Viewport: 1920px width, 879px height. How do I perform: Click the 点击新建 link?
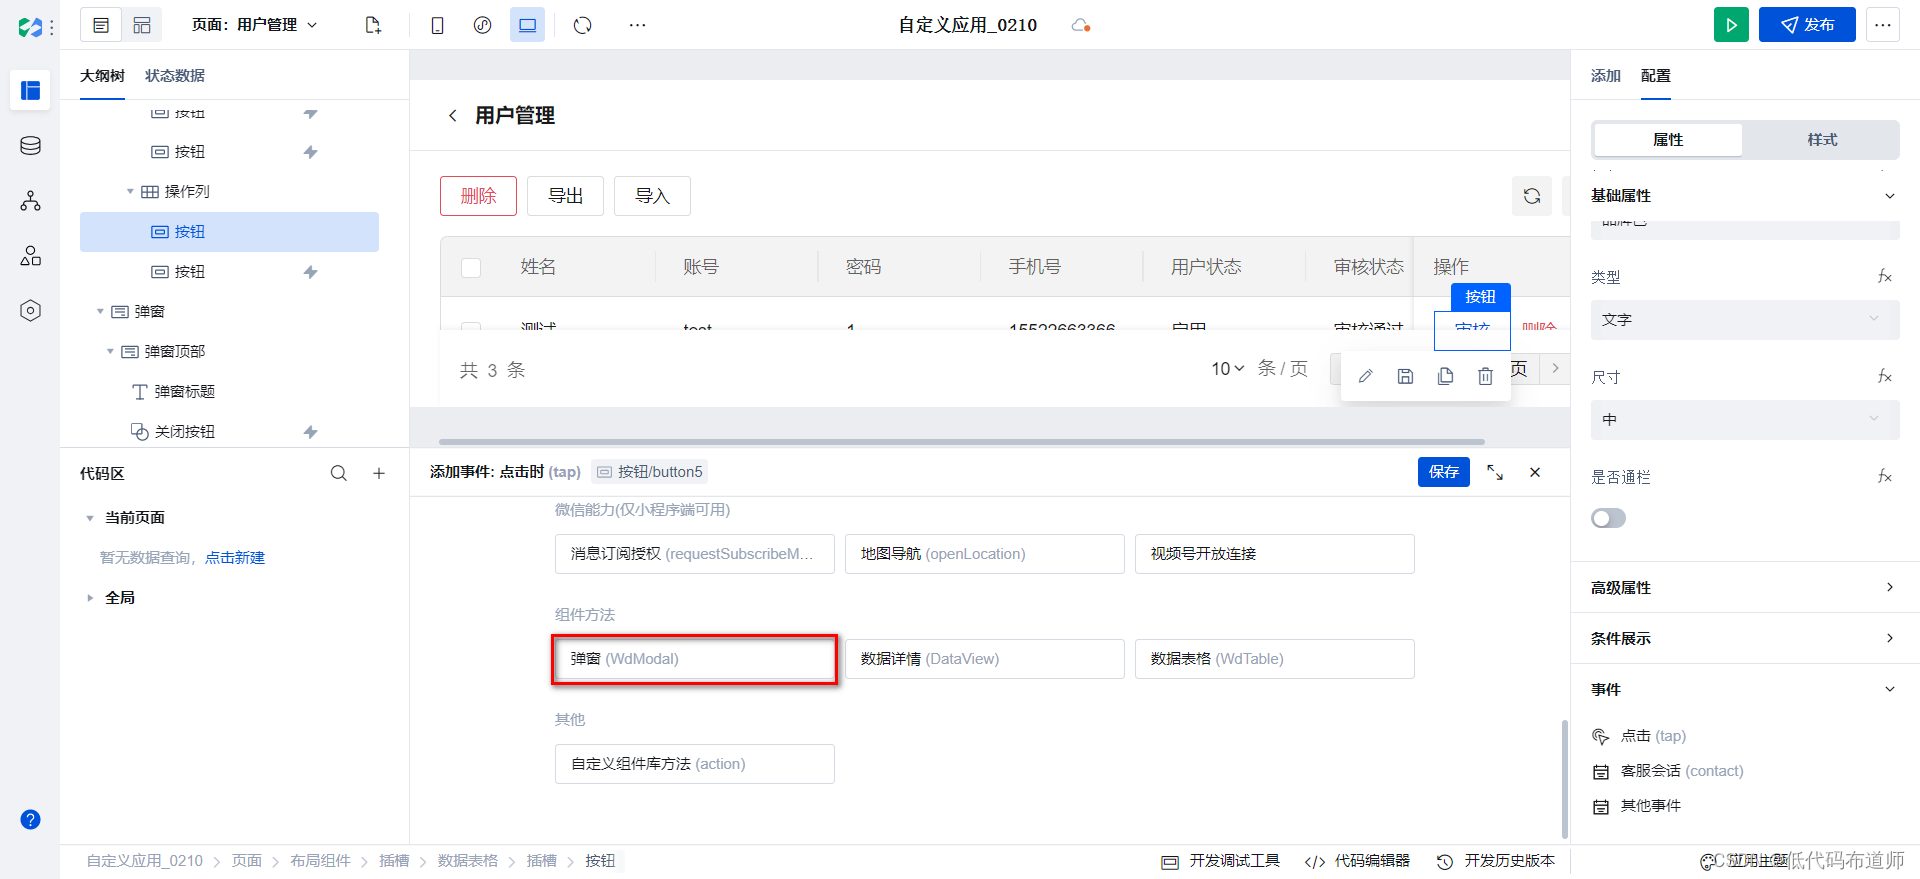(235, 558)
